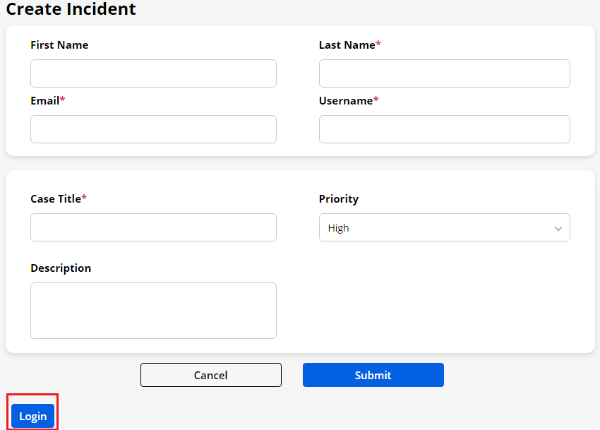Click the Username label
The height and width of the screenshot is (430, 600).
coord(345,101)
